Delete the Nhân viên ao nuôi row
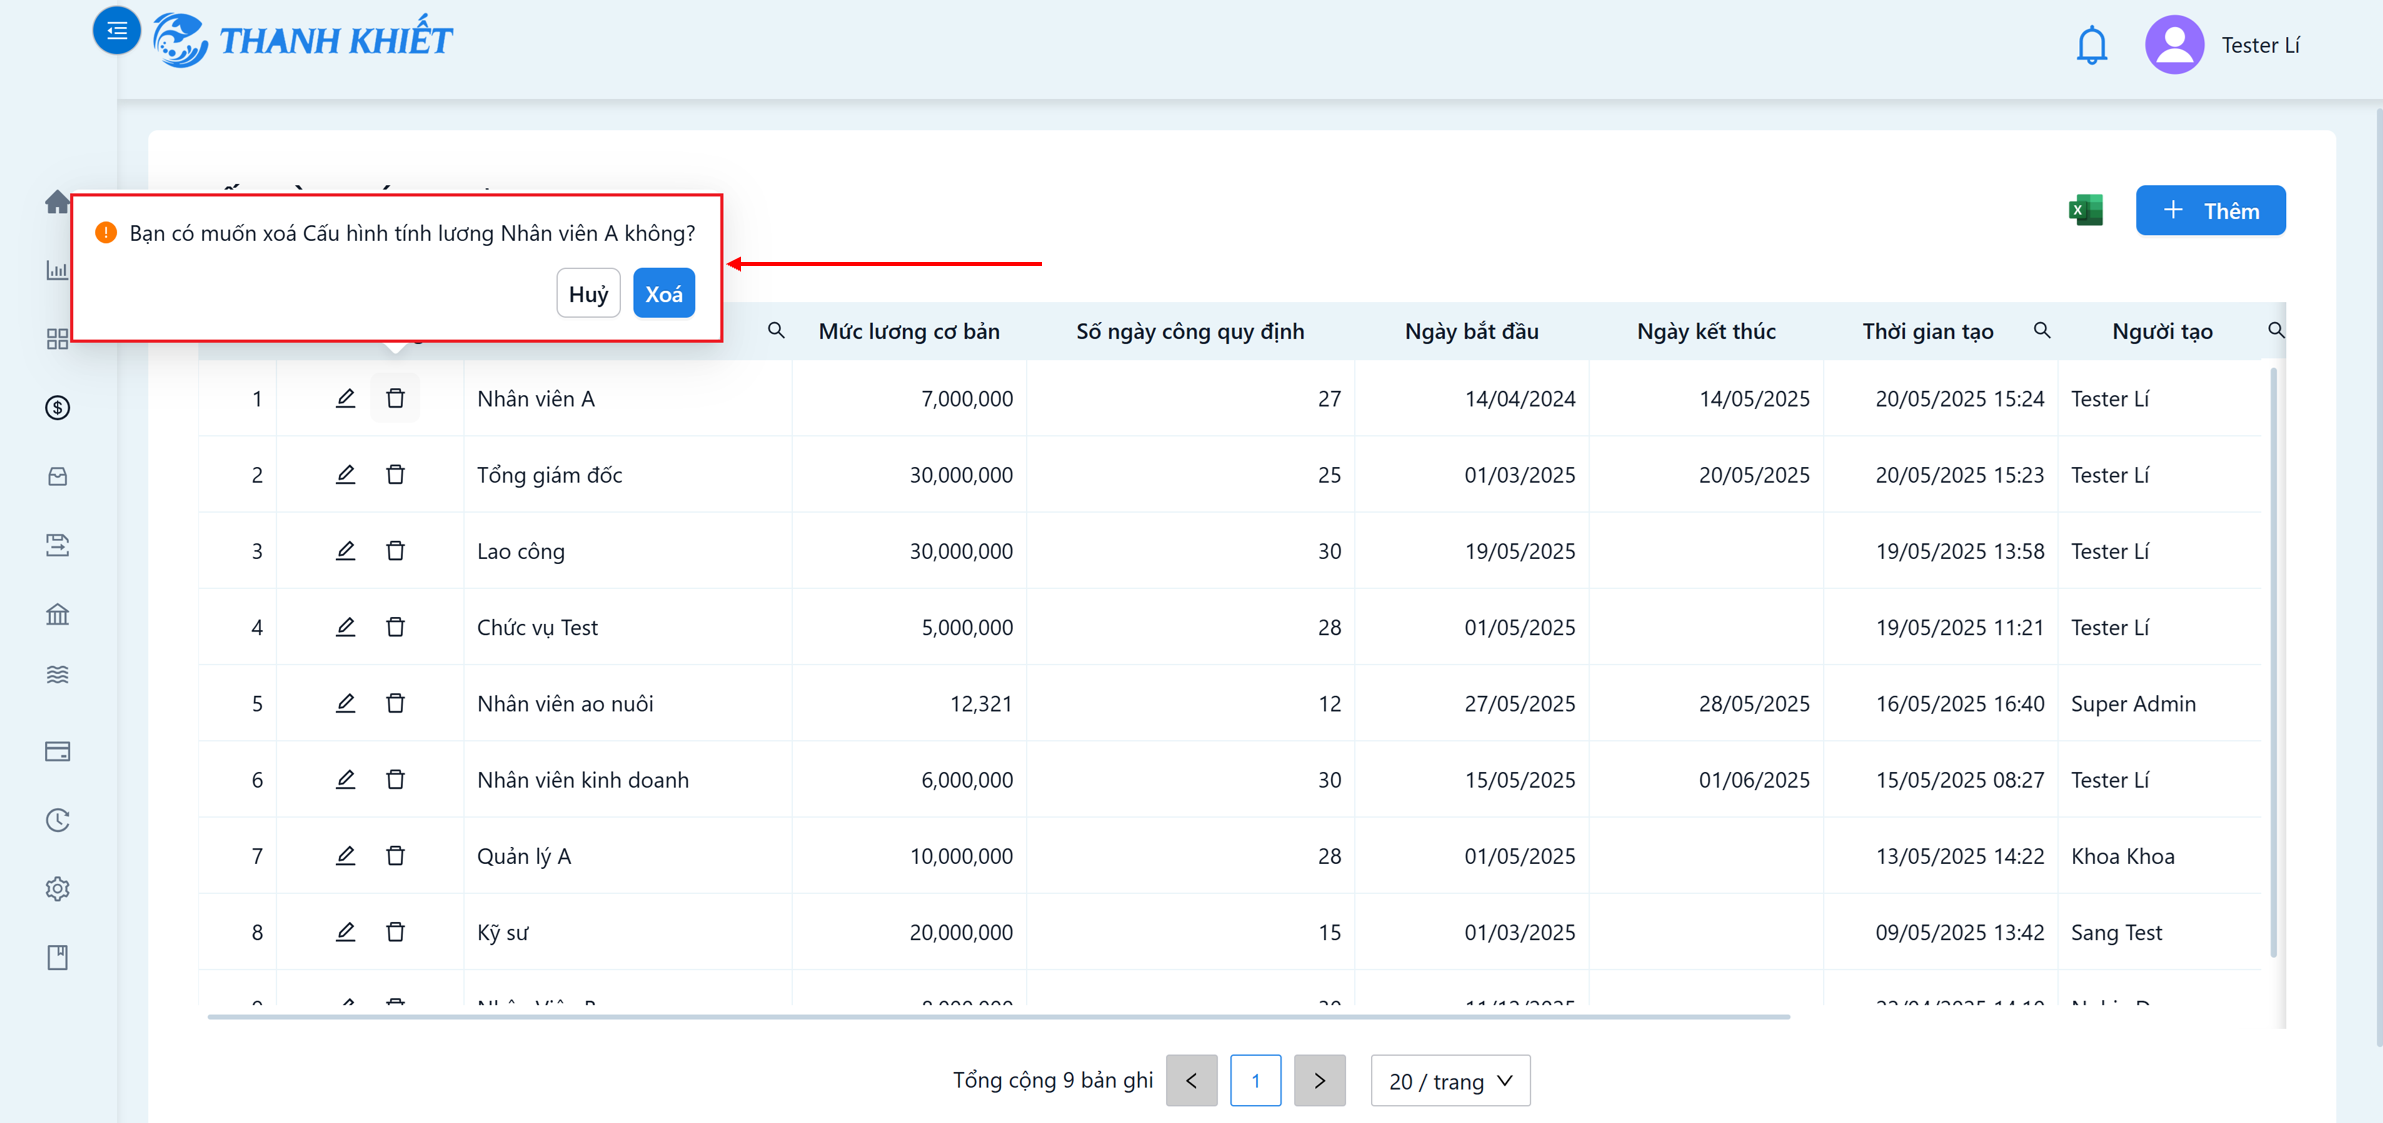The image size is (2383, 1123). click(x=396, y=703)
